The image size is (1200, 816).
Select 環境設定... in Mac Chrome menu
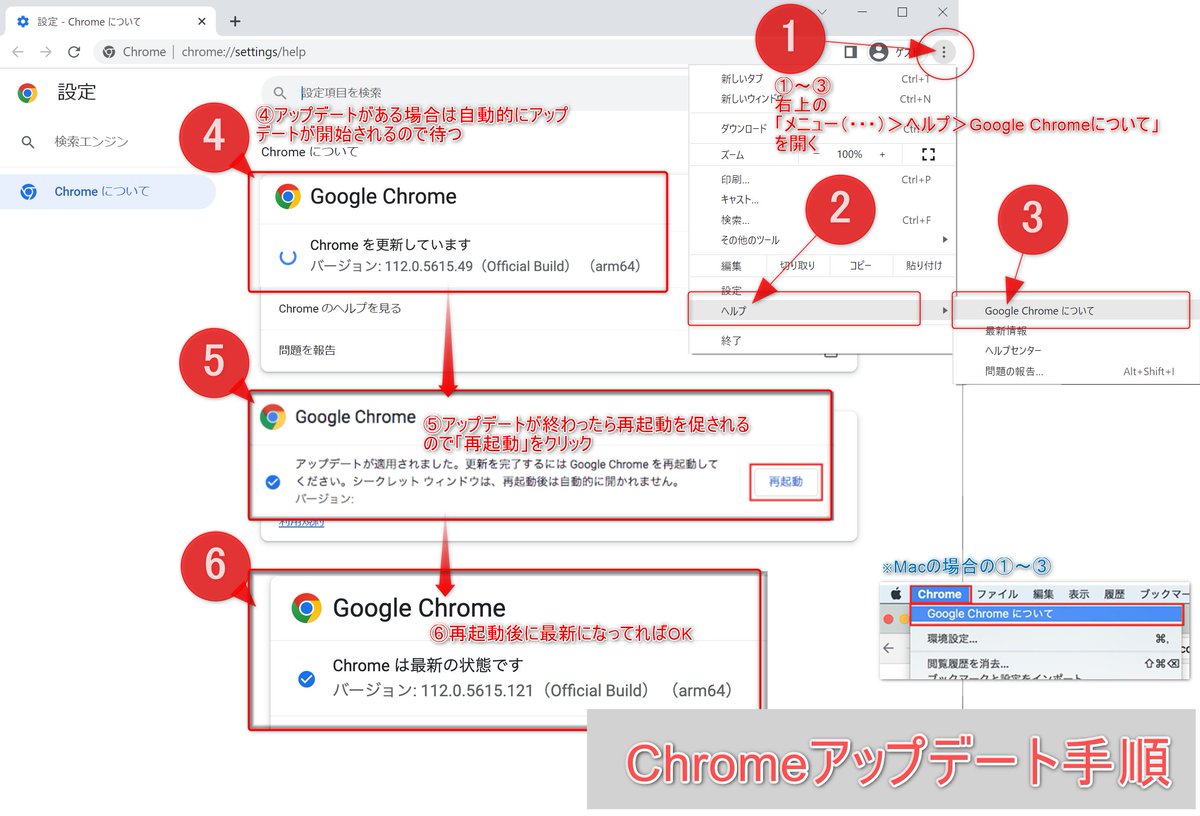[1047, 639]
